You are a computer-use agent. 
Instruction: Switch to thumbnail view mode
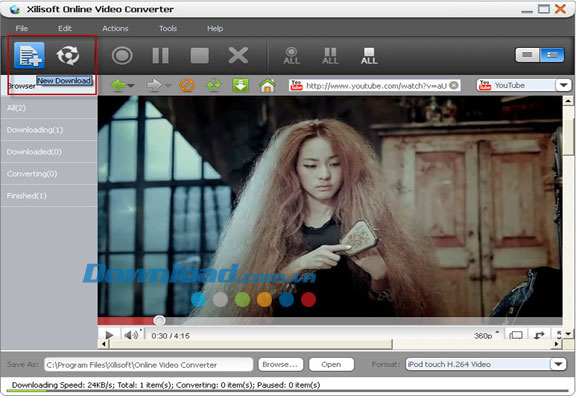(528, 55)
